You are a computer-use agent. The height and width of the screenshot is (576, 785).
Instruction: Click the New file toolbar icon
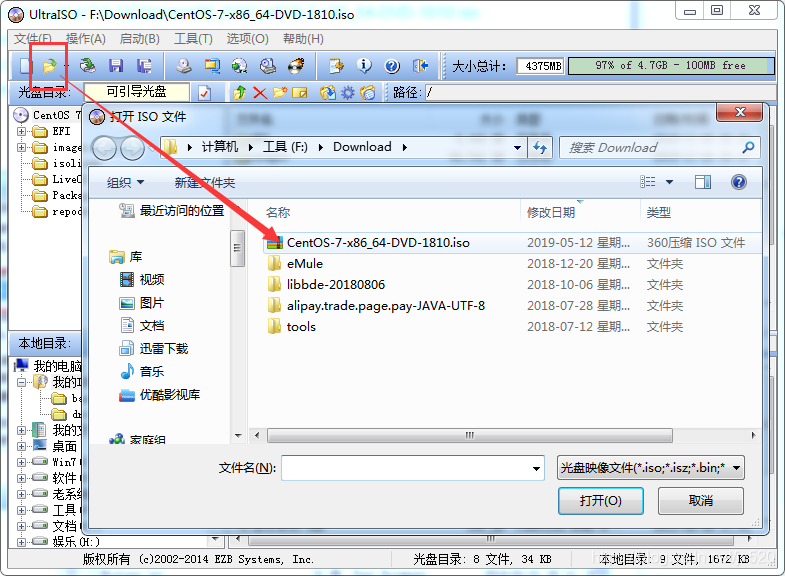tap(25, 66)
